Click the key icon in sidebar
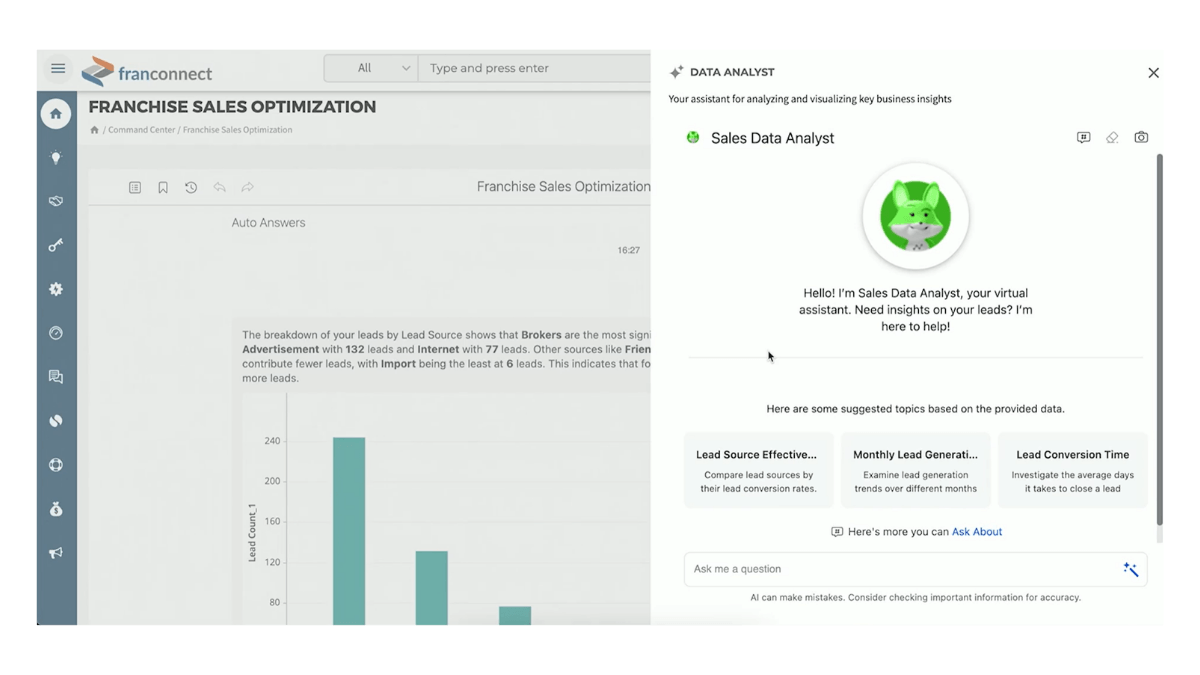 (x=56, y=245)
